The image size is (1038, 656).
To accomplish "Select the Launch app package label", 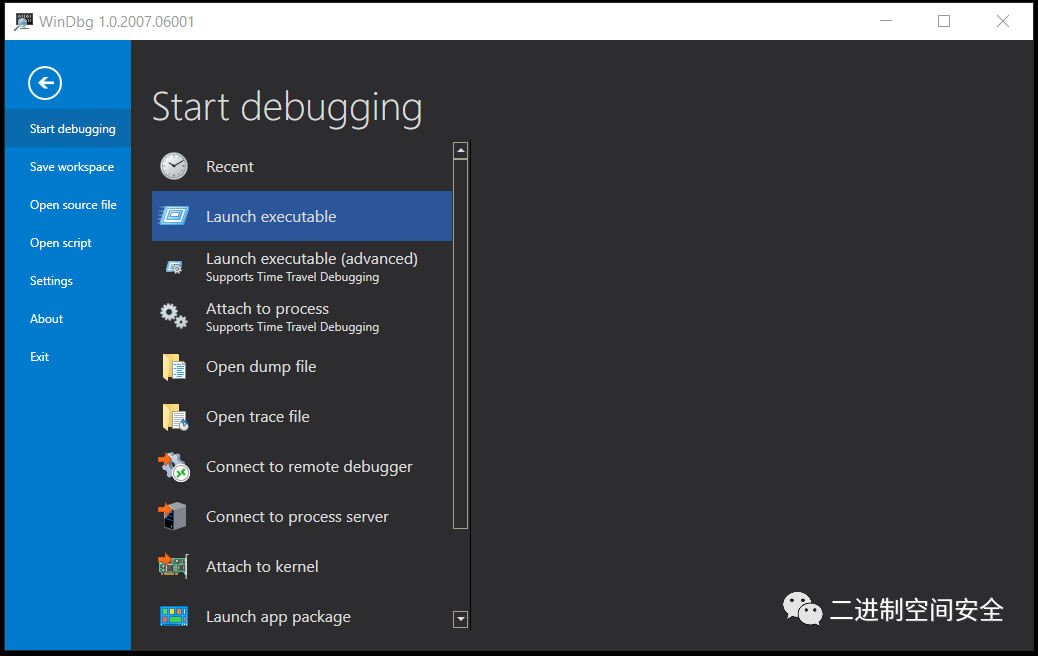I will click(x=278, y=617).
